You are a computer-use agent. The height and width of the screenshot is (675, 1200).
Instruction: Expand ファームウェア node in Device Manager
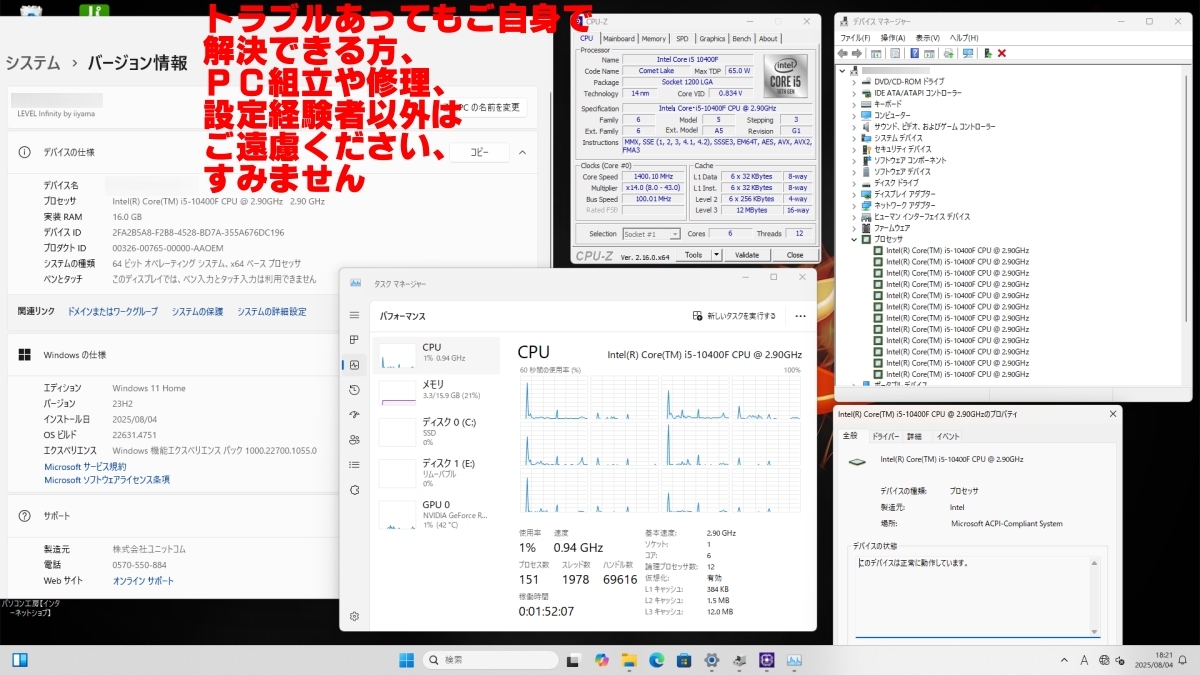(854, 228)
